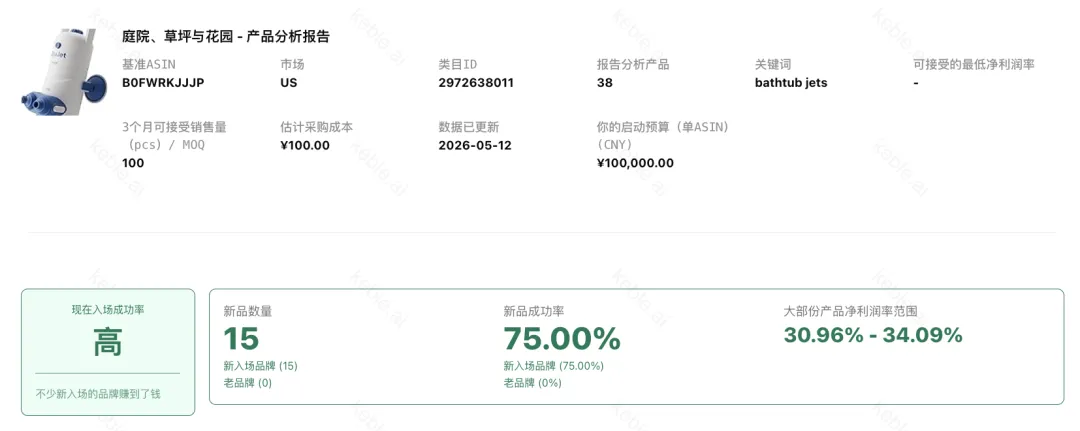Click the new product count 15
This screenshot has height=431, width=1080.
point(241,338)
